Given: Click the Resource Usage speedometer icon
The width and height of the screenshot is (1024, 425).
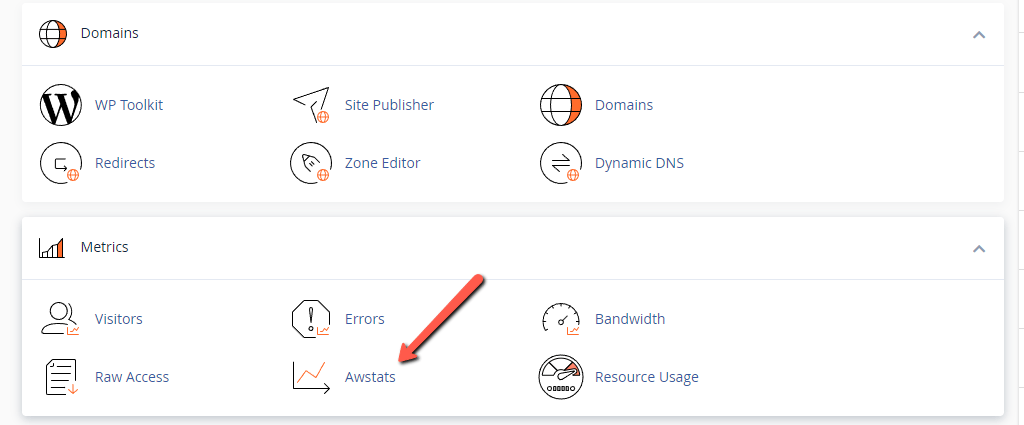Looking at the screenshot, I should tap(560, 377).
